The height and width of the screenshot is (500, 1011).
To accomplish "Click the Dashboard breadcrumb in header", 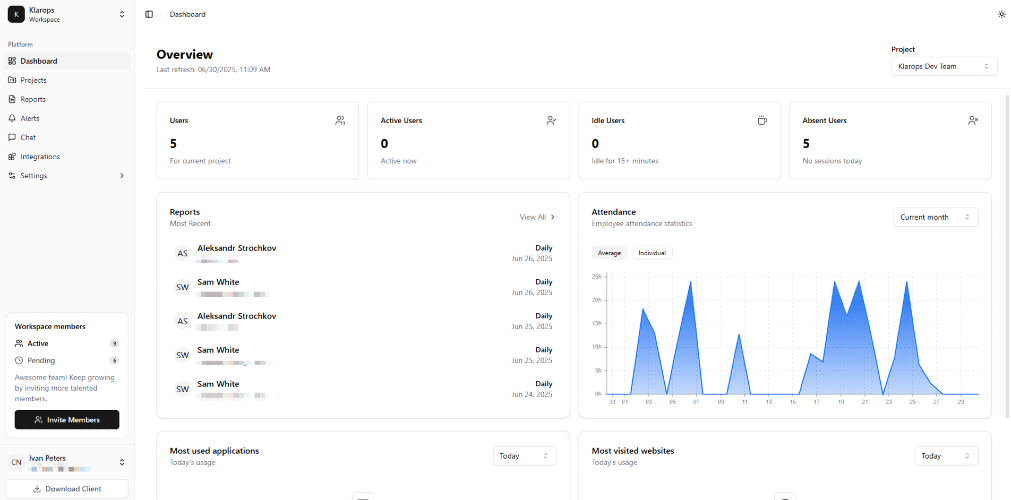I will 188,14.
